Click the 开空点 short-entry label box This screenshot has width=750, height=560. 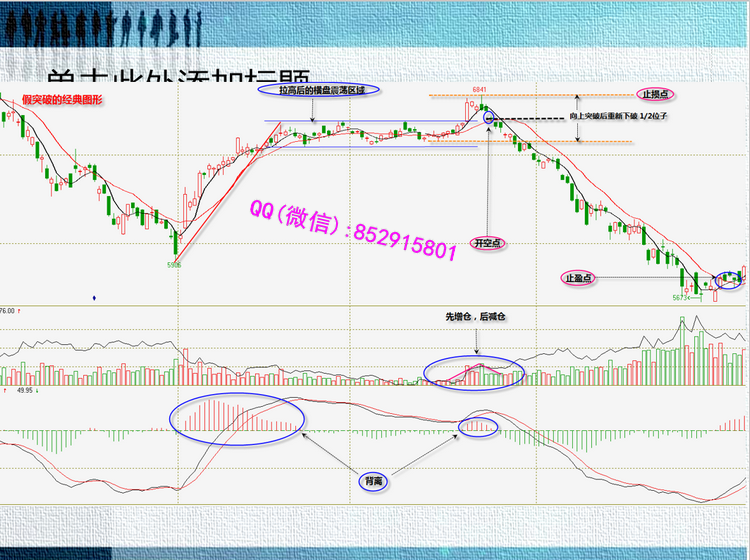point(487,242)
